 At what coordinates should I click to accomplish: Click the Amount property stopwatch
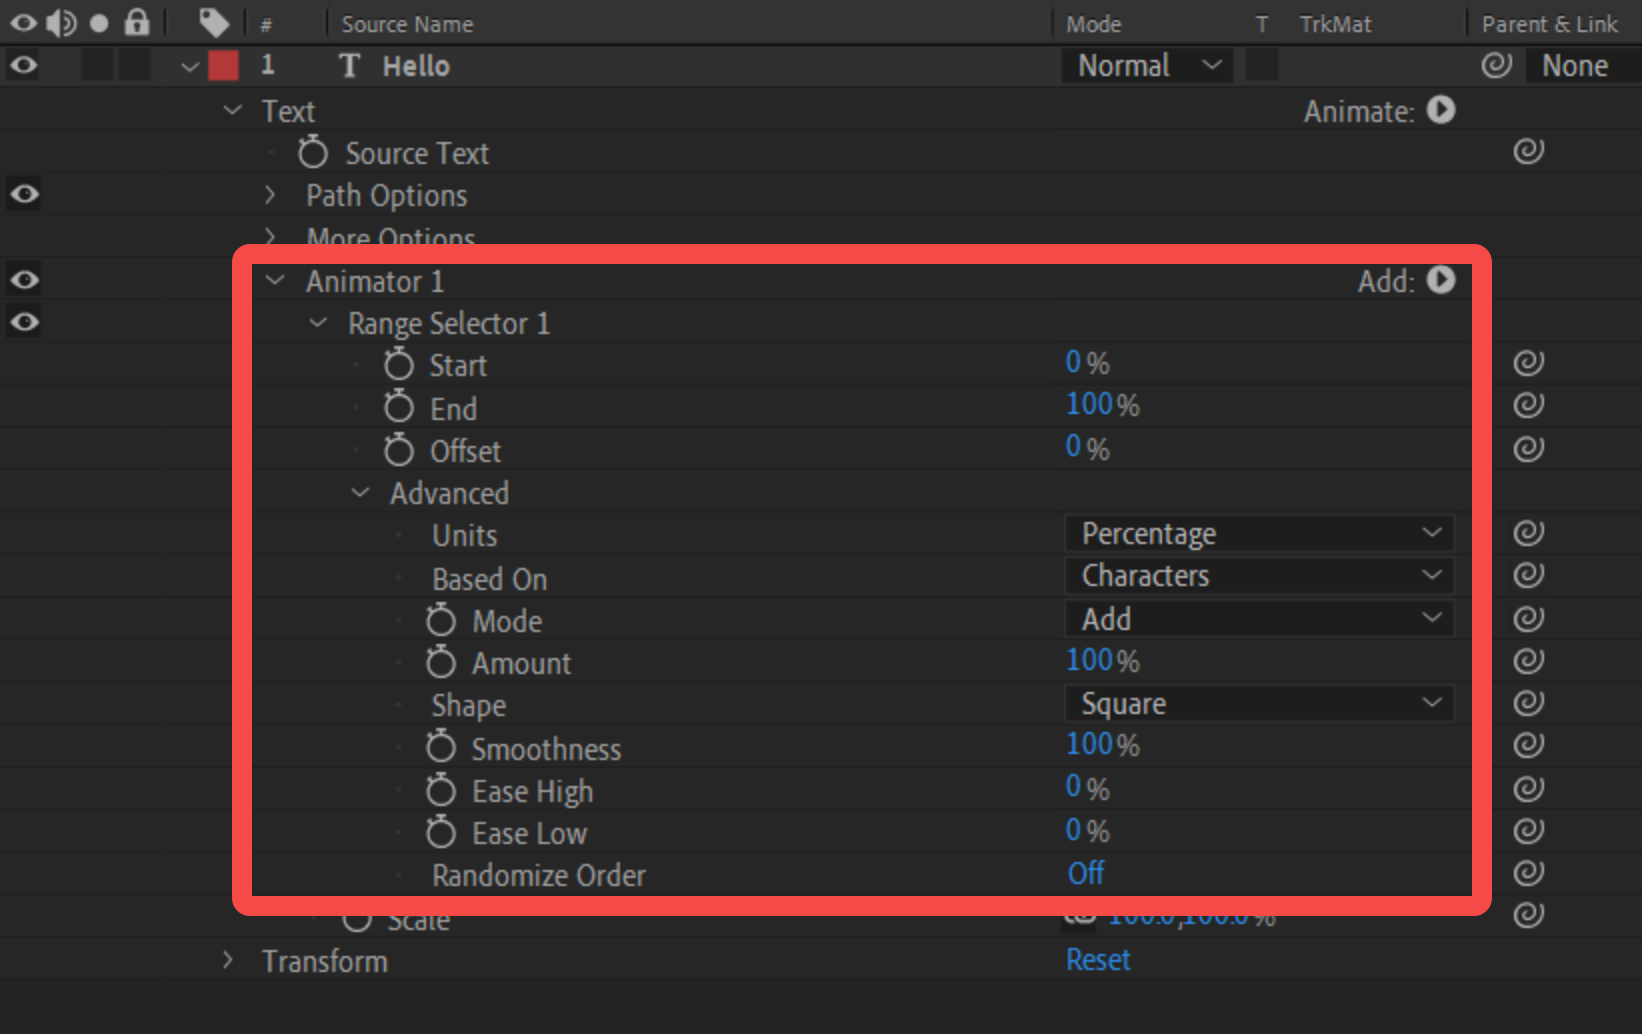441,661
